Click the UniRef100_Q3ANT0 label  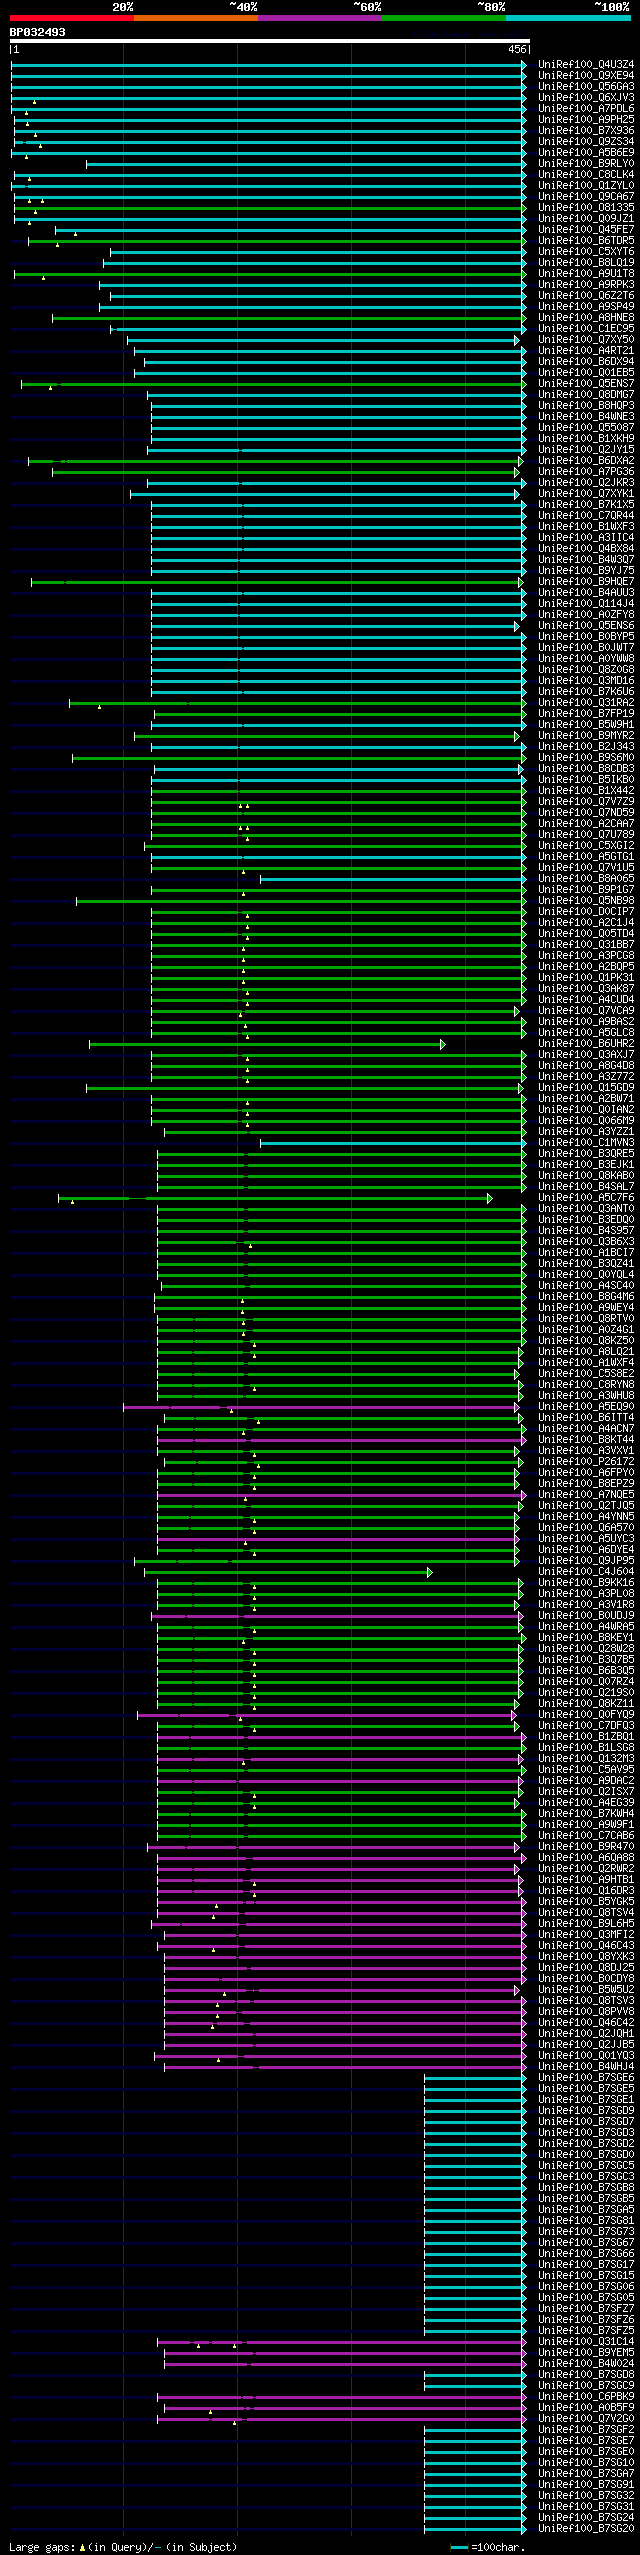[586, 1209]
